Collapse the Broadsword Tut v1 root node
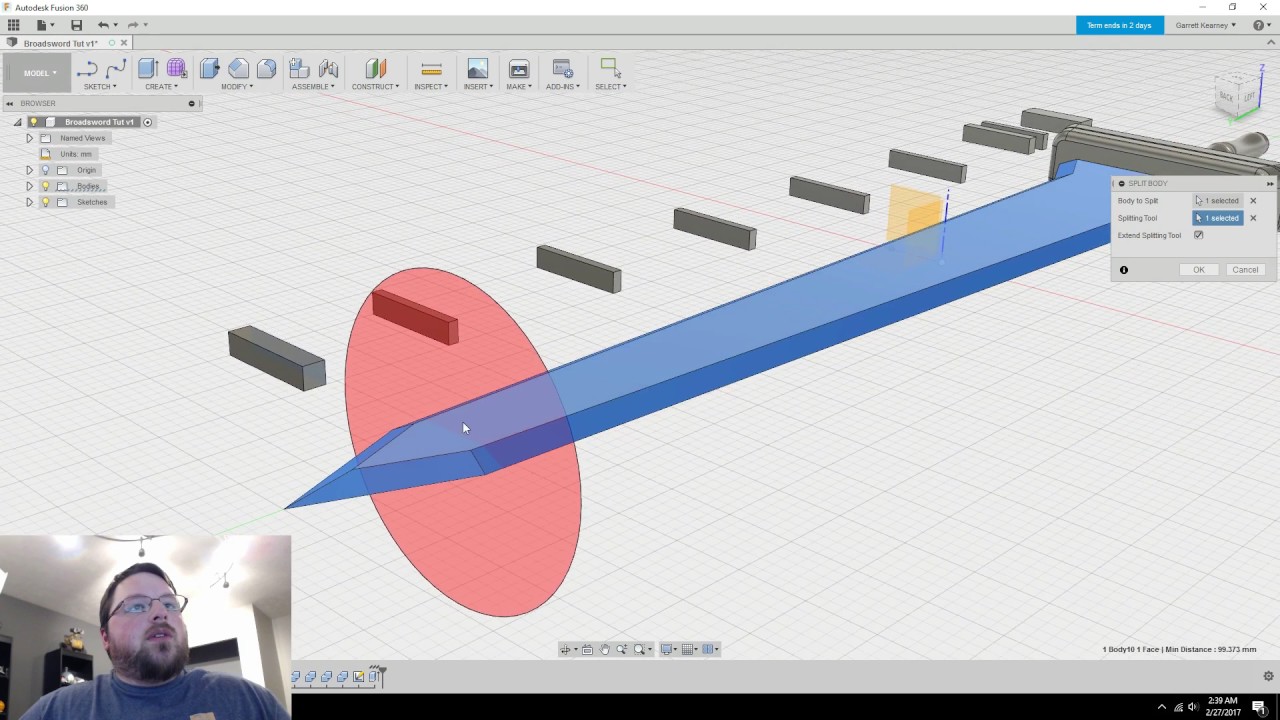Viewport: 1280px width, 720px height. click(17, 122)
